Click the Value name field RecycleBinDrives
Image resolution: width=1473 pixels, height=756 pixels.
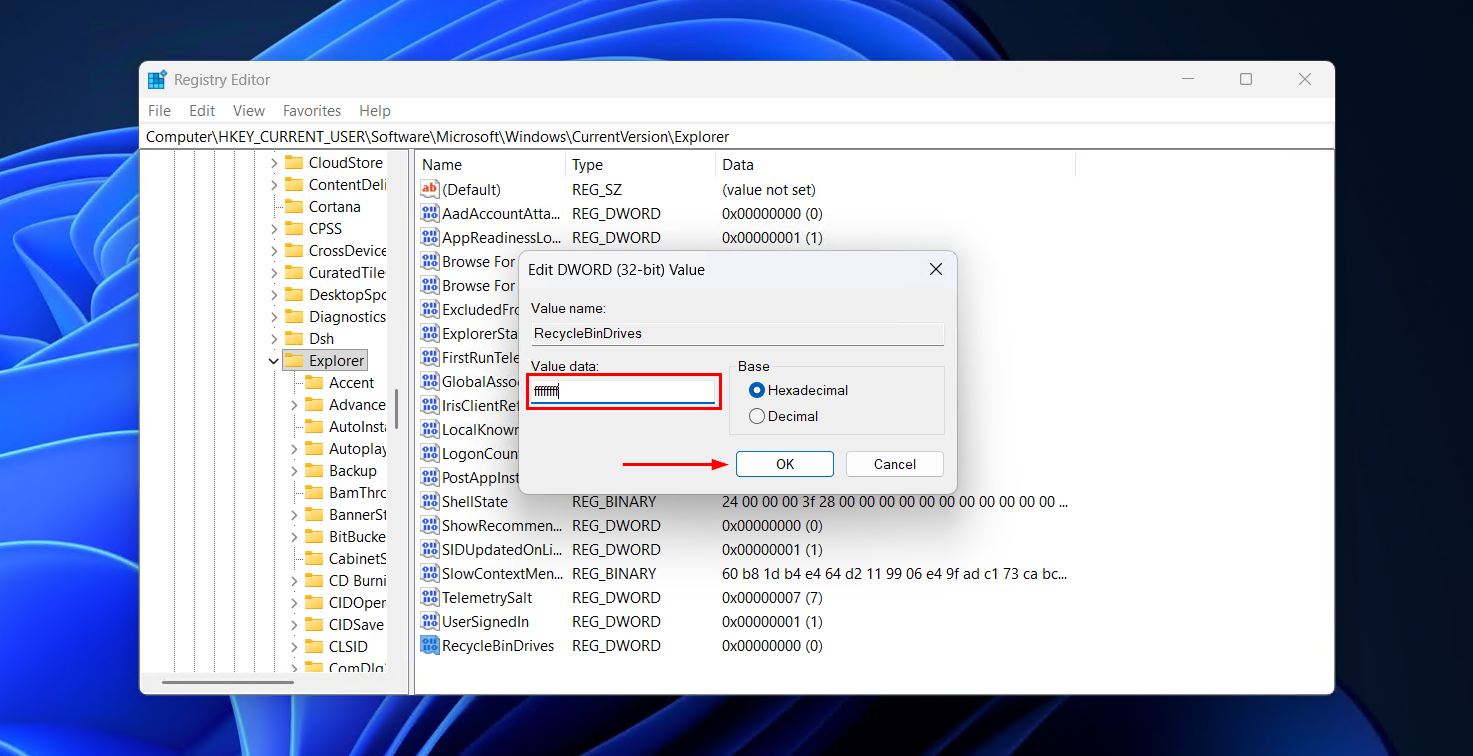[737, 333]
